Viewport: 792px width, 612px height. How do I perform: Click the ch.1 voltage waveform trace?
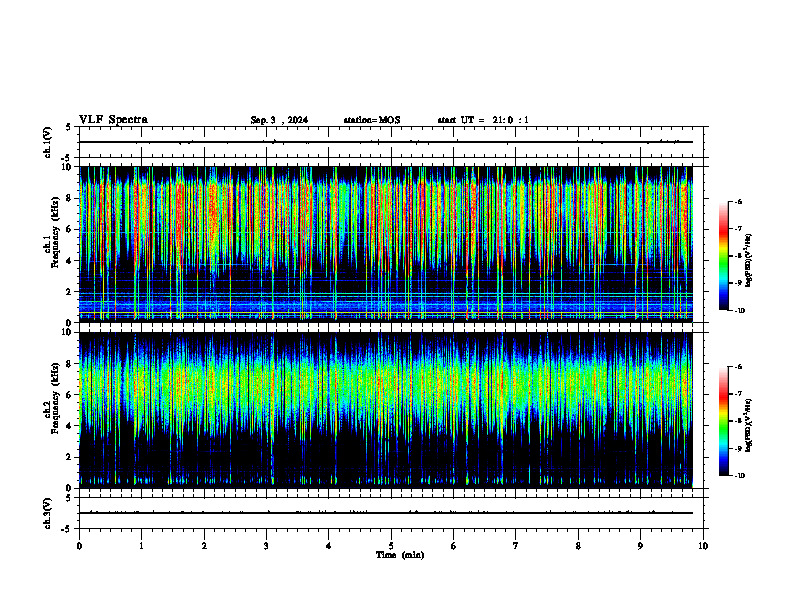click(x=386, y=142)
